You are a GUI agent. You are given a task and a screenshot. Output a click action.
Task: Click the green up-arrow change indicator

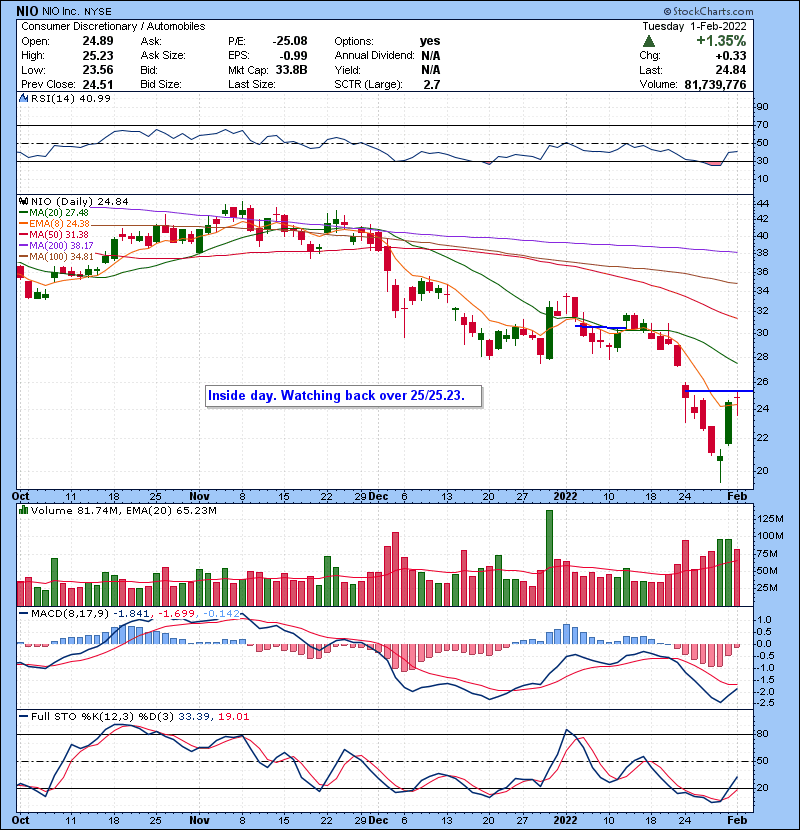[x=649, y=41]
